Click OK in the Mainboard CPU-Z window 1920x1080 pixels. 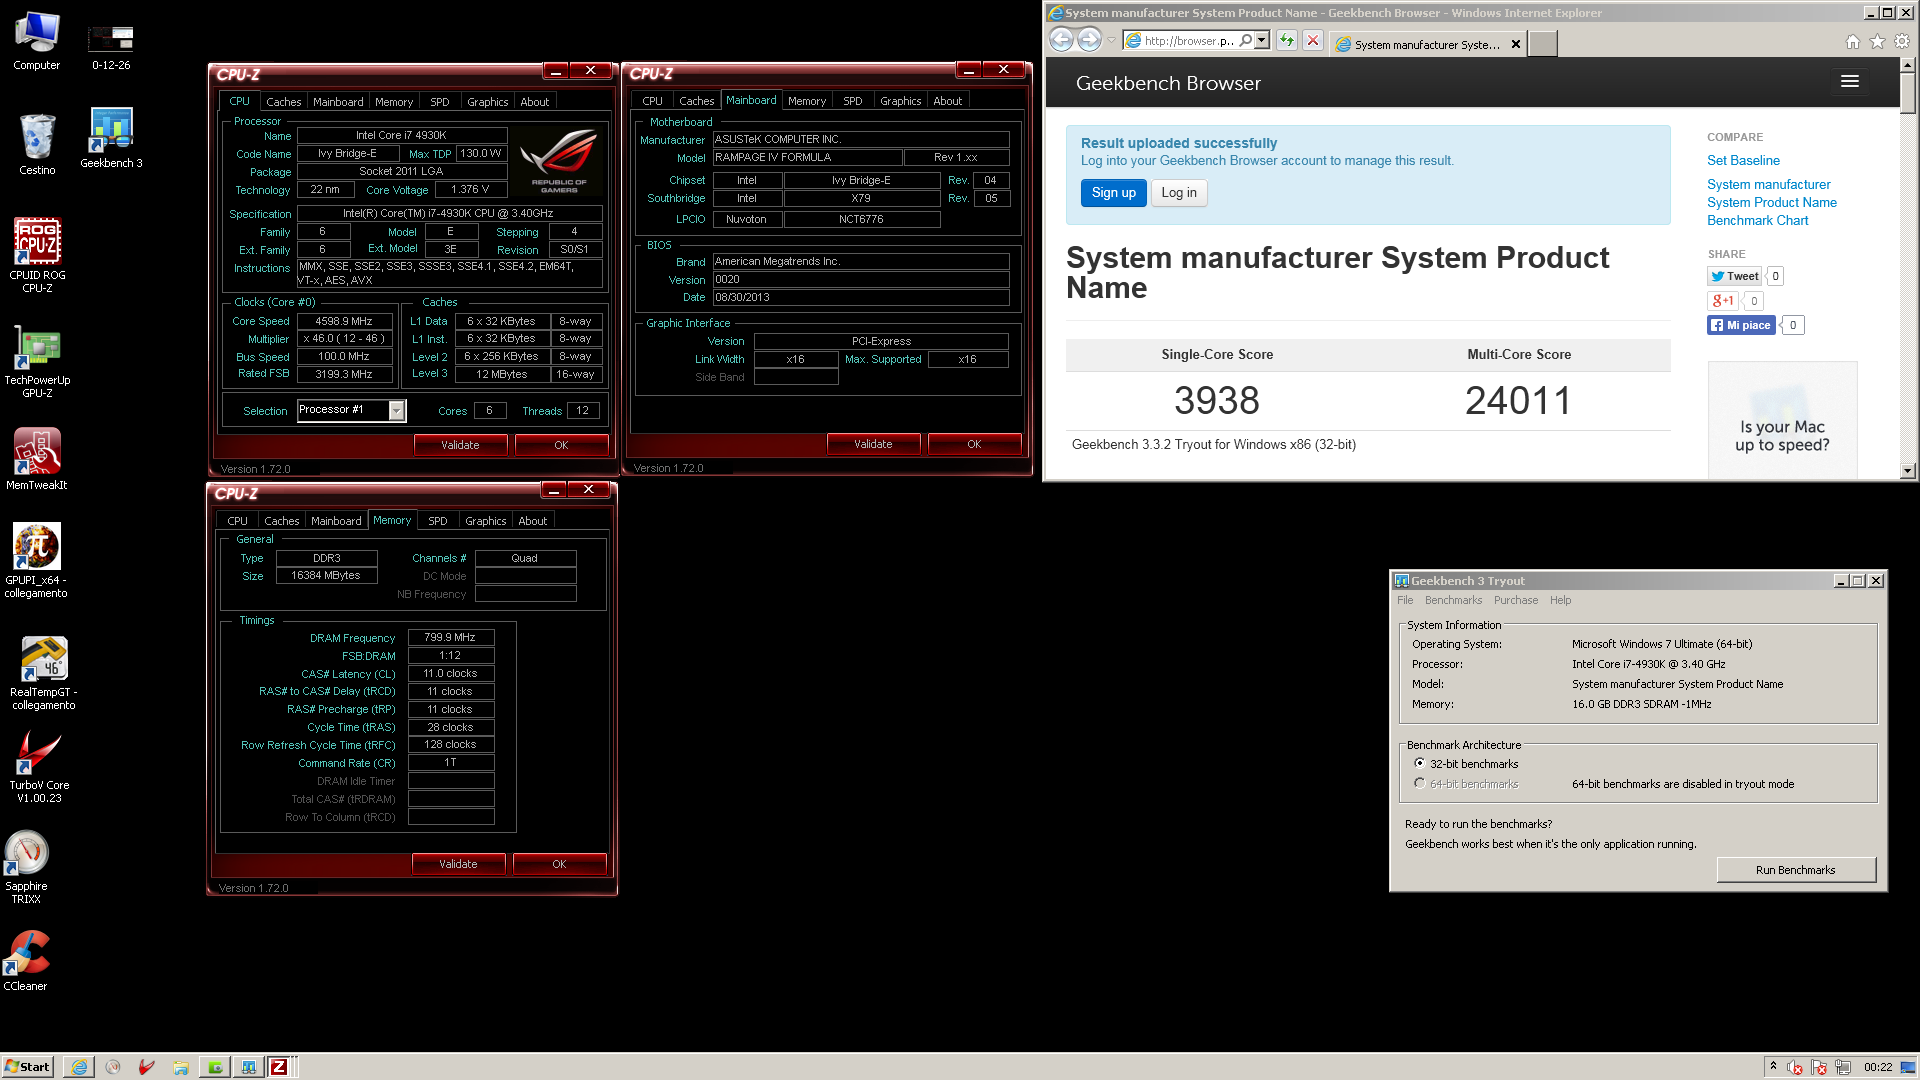[x=974, y=444]
